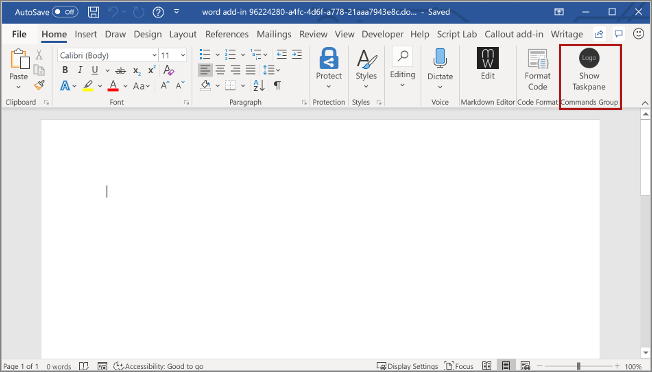Open accessibility checker in status bar
The width and height of the screenshot is (652, 372).
(158, 366)
